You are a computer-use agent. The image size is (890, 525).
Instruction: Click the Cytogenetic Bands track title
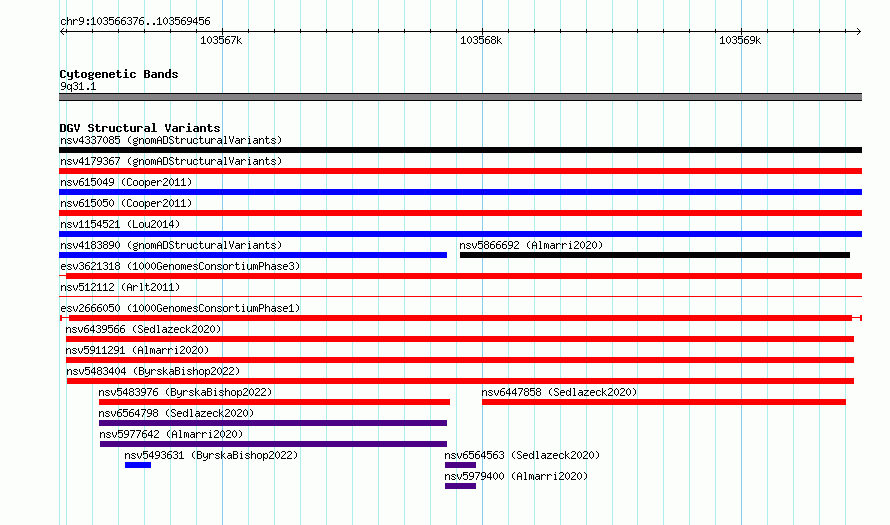119,74
